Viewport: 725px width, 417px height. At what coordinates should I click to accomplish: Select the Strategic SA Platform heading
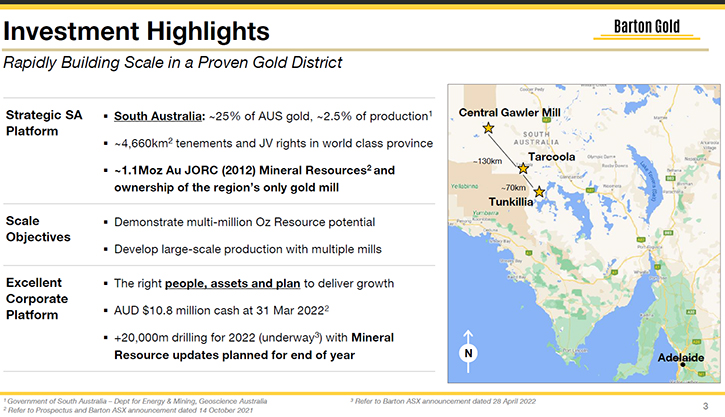pos(45,123)
